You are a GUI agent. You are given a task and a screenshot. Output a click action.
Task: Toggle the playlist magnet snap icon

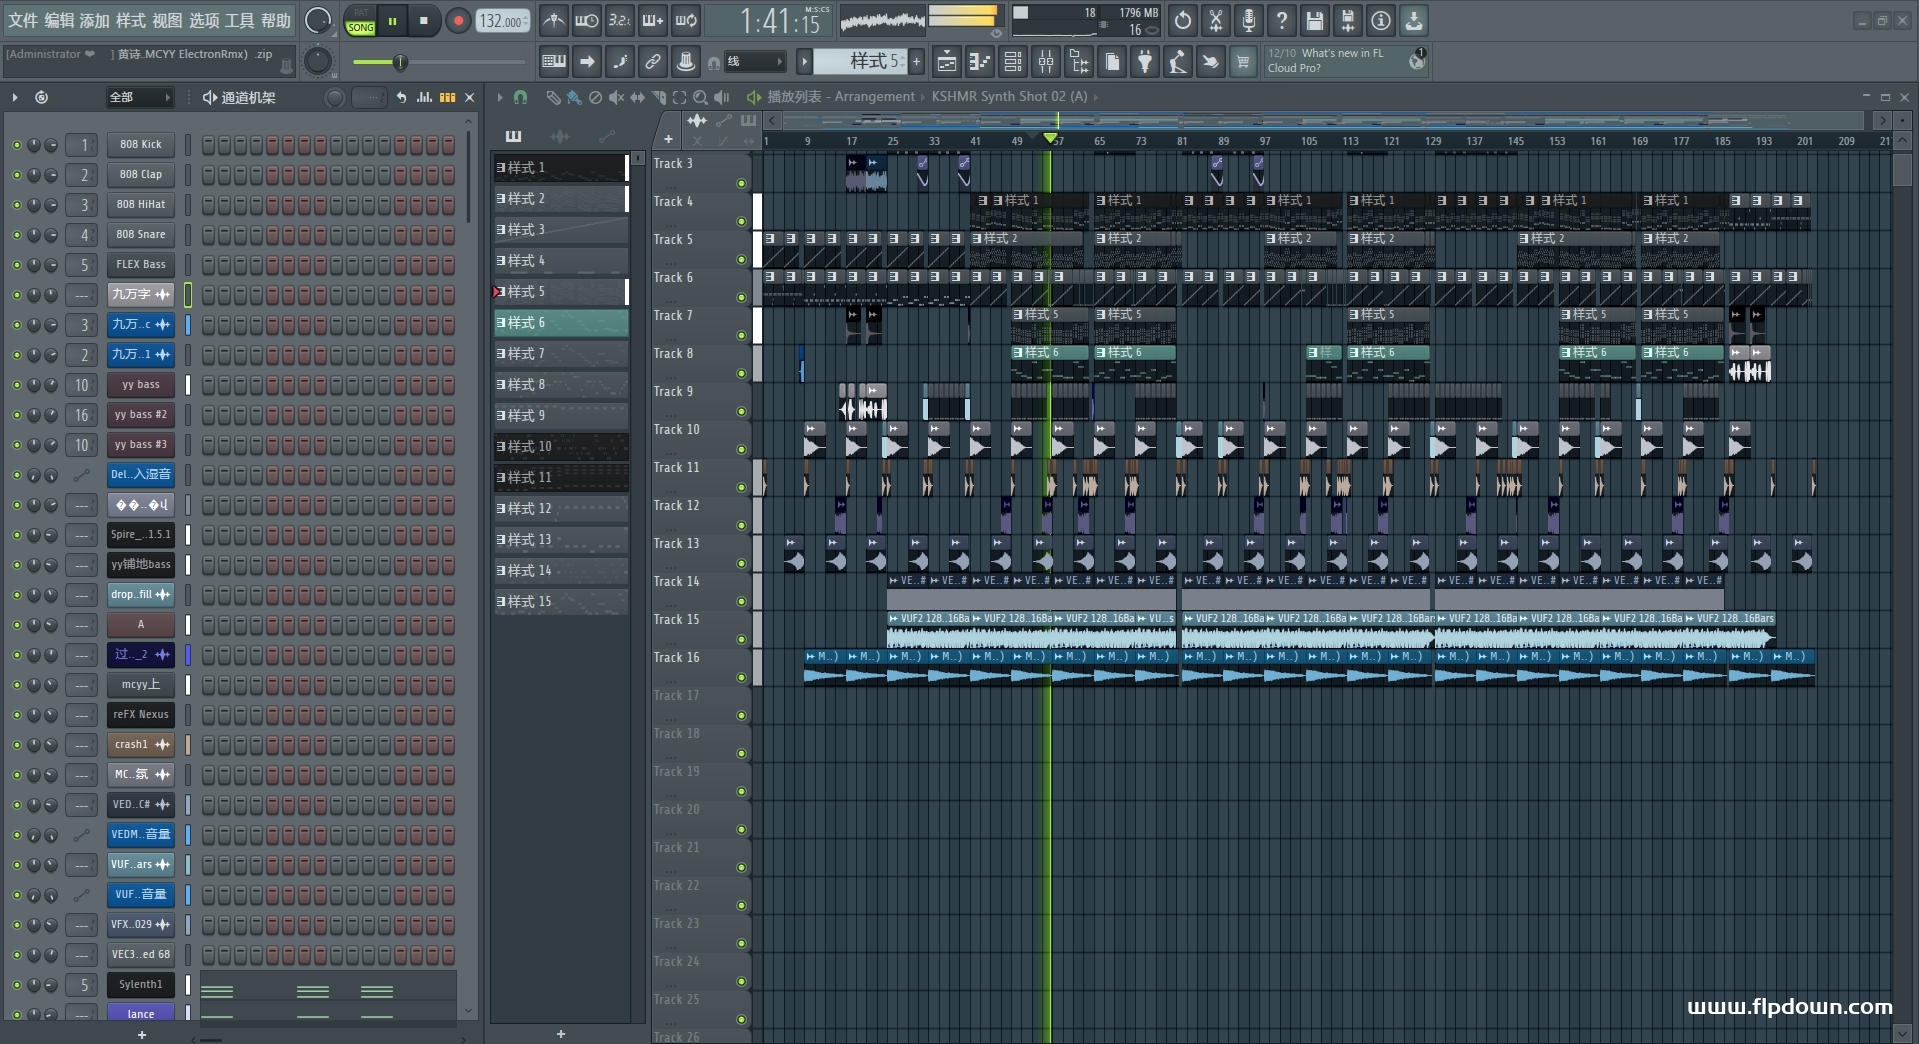pyautogui.click(x=520, y=97)
